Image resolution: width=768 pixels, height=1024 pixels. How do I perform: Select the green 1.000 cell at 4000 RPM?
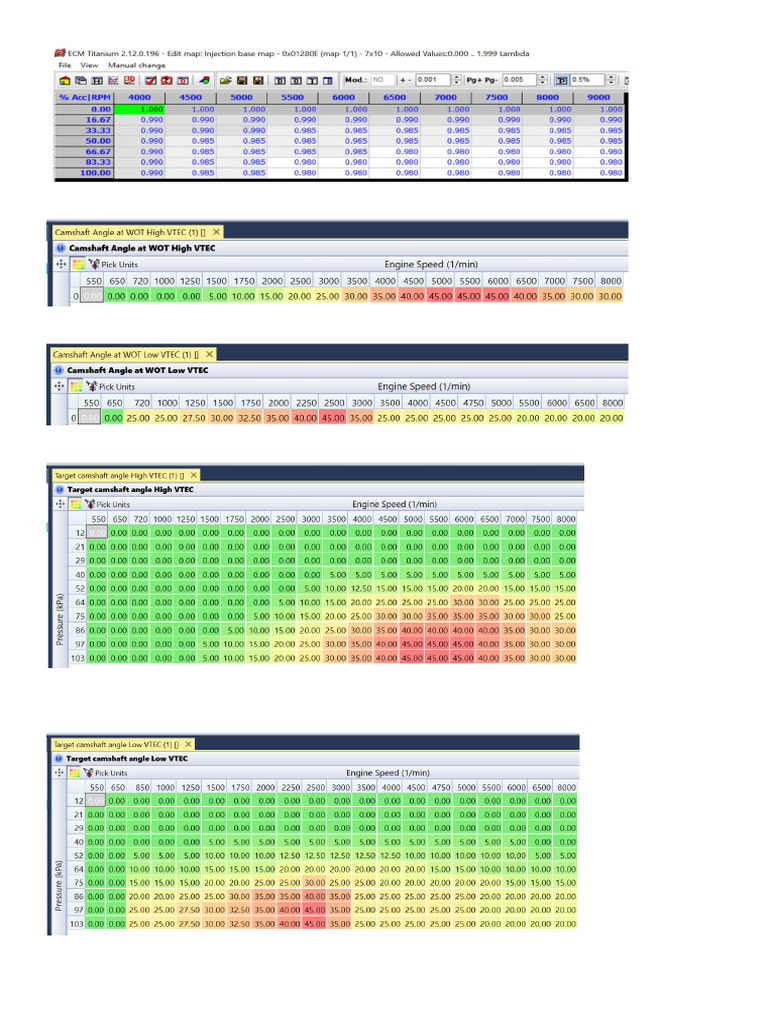[139, 109]
